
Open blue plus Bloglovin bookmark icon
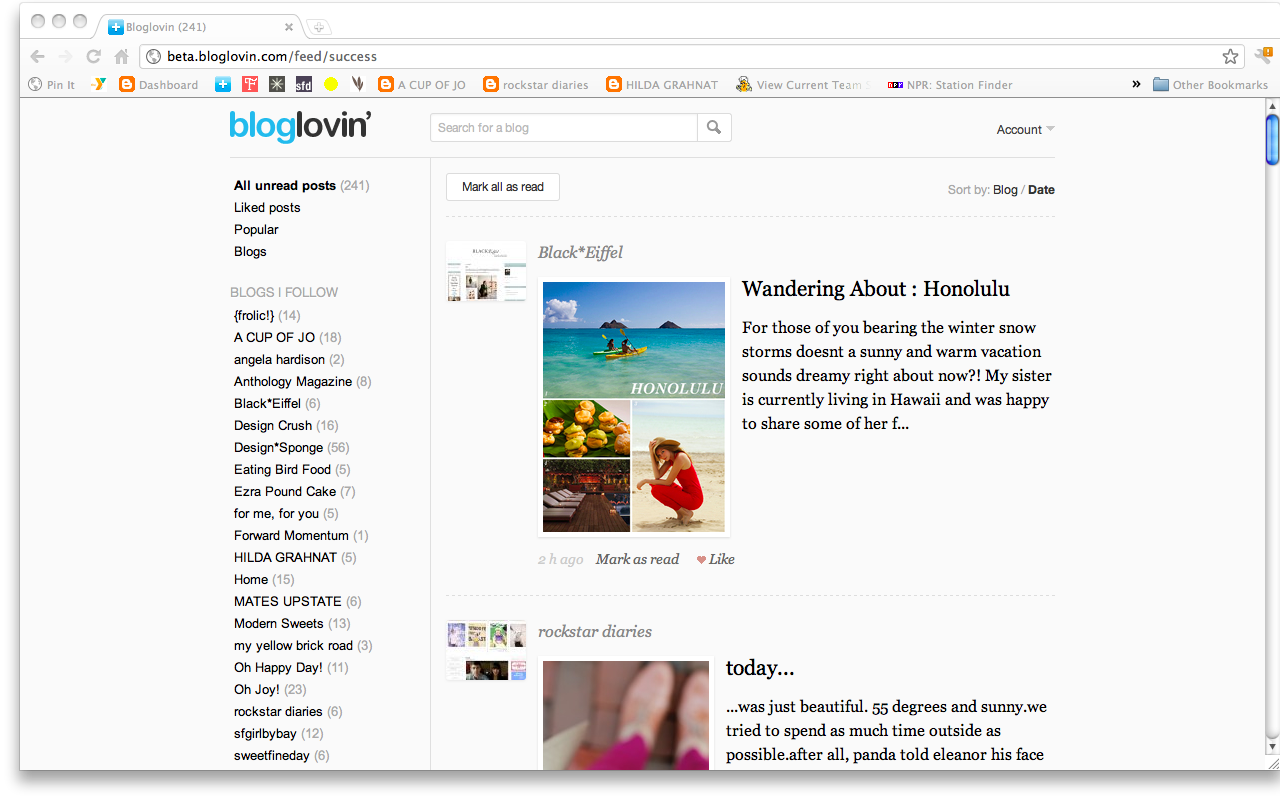(223, 85)
